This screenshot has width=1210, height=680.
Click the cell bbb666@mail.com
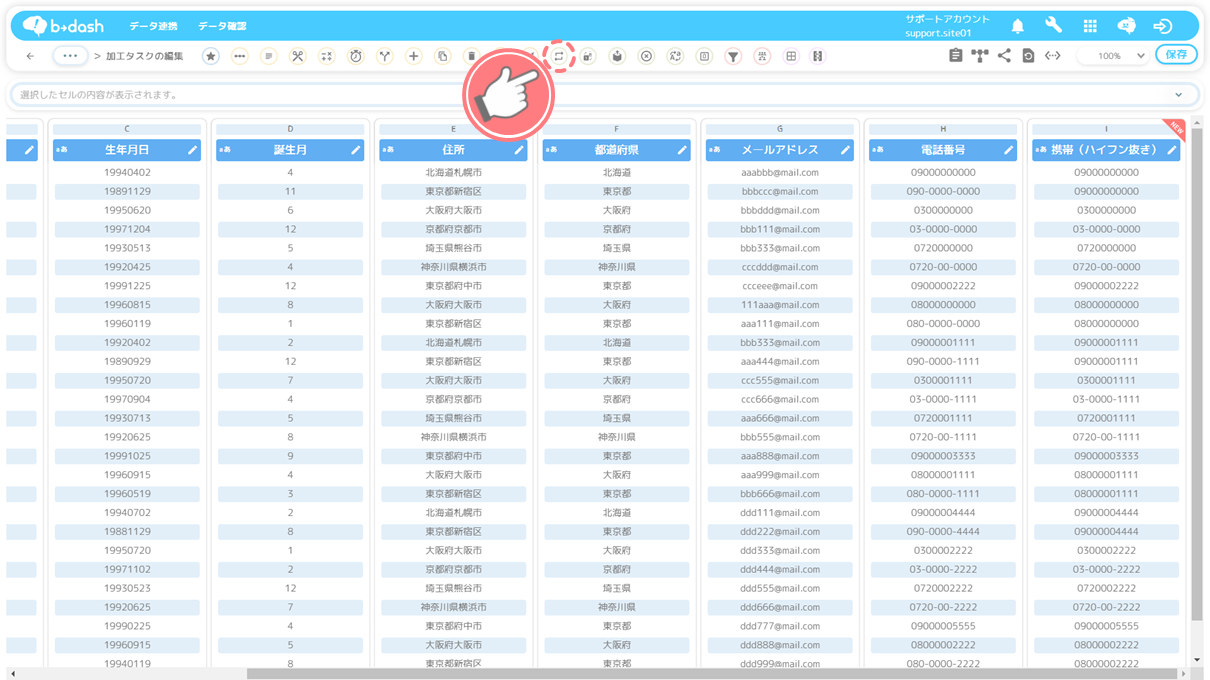click(x=780, y=494)
